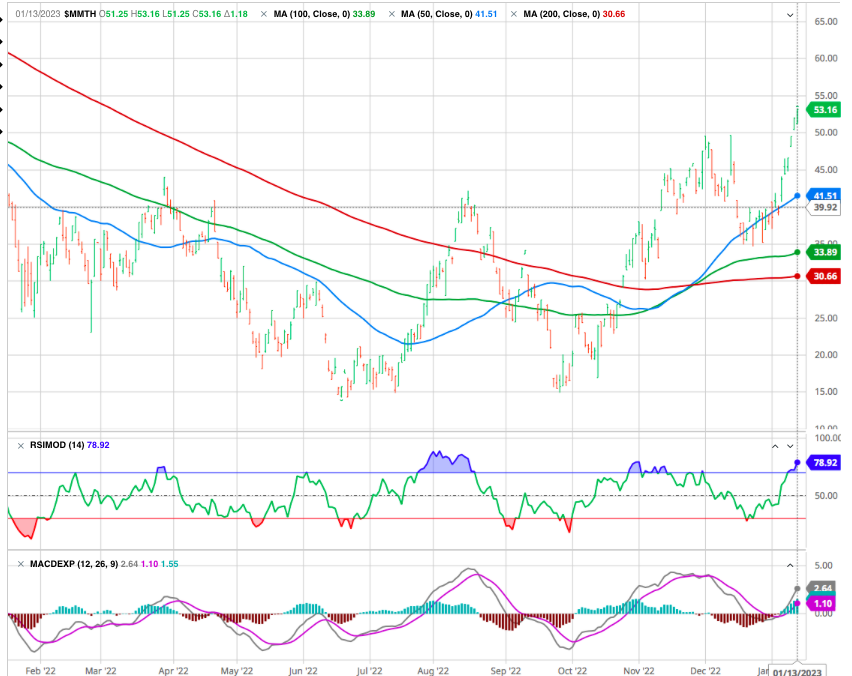Click the Δ1.18 change value in header
This screenshot has width=852, height=676.
(x=236, y=14)
